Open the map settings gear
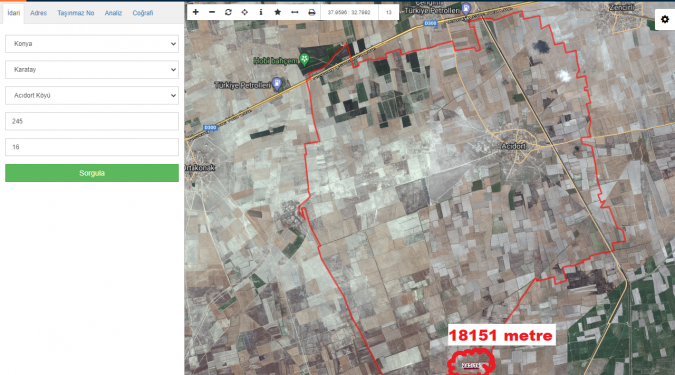 (x=665, y=19)
